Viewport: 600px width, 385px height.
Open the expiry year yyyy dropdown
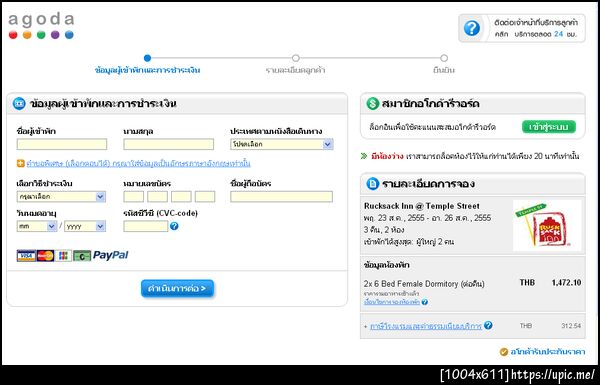tap(85, 226)
